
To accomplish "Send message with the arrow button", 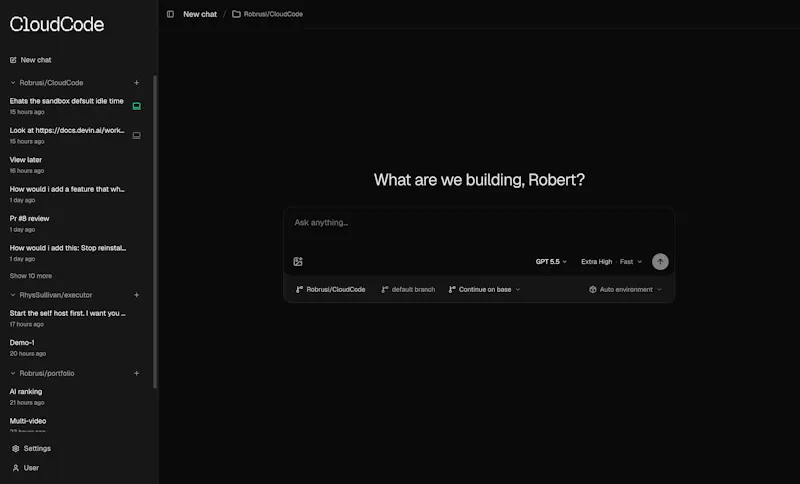I will click(660, 262).
